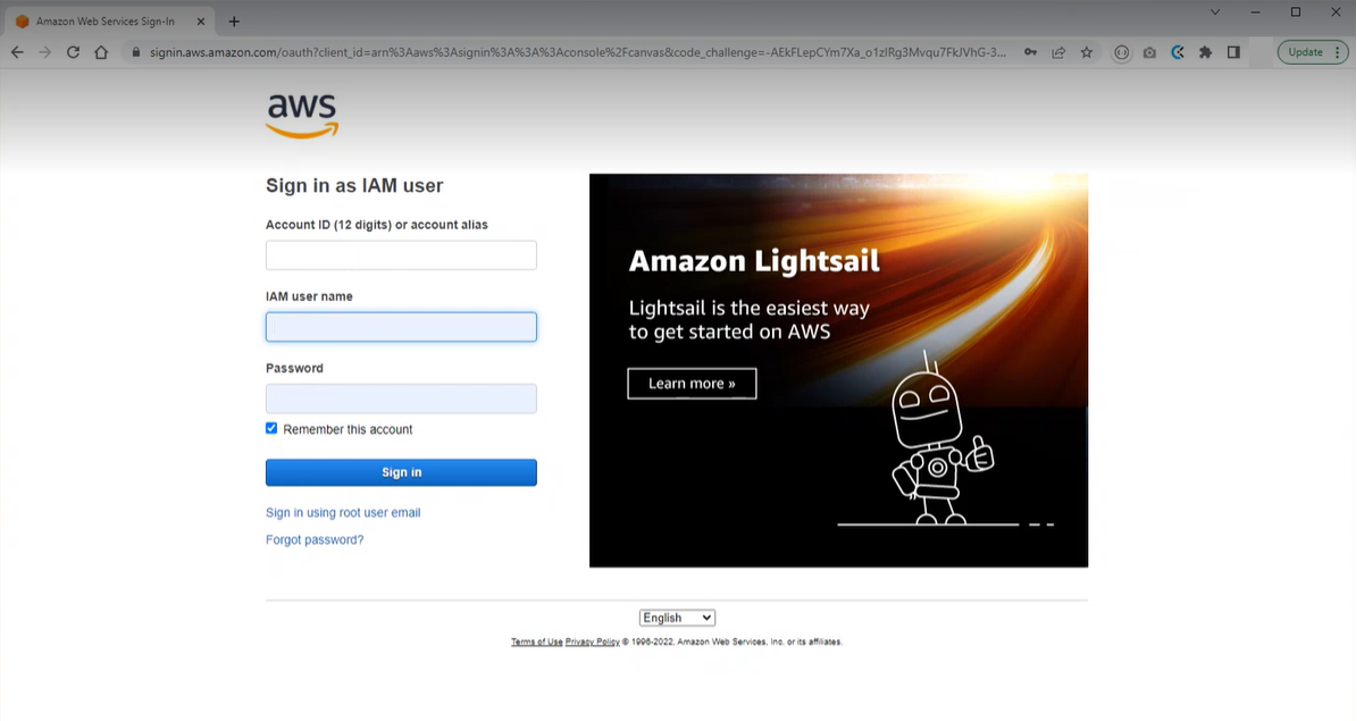Image resolution: width=1357 pixels, height=721 pixels.
Task: Open a new browser tab
Action: [234, 21]
